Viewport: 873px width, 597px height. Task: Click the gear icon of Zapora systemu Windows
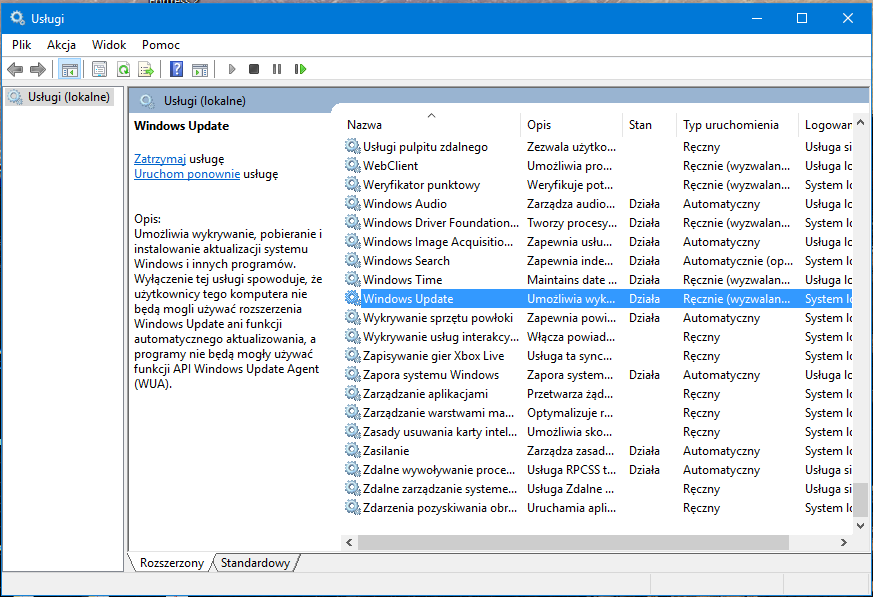pos(352,374)
